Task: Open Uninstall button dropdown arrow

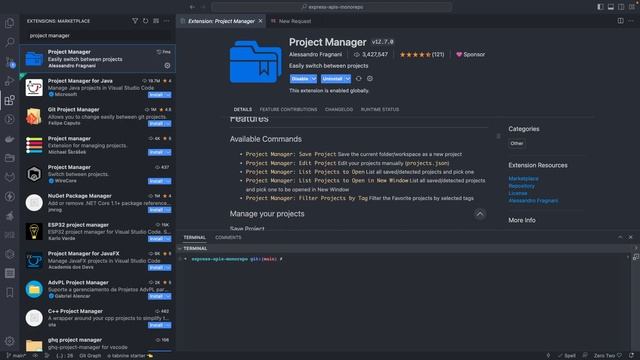Action: pos(348,79)
